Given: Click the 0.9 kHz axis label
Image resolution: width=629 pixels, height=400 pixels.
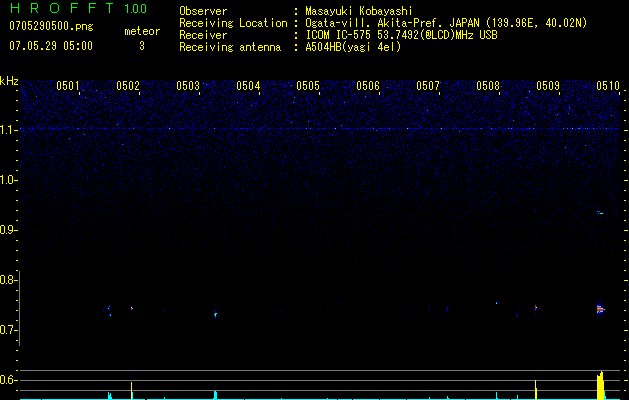Looking at the screenshot, I should pos(7,230).
